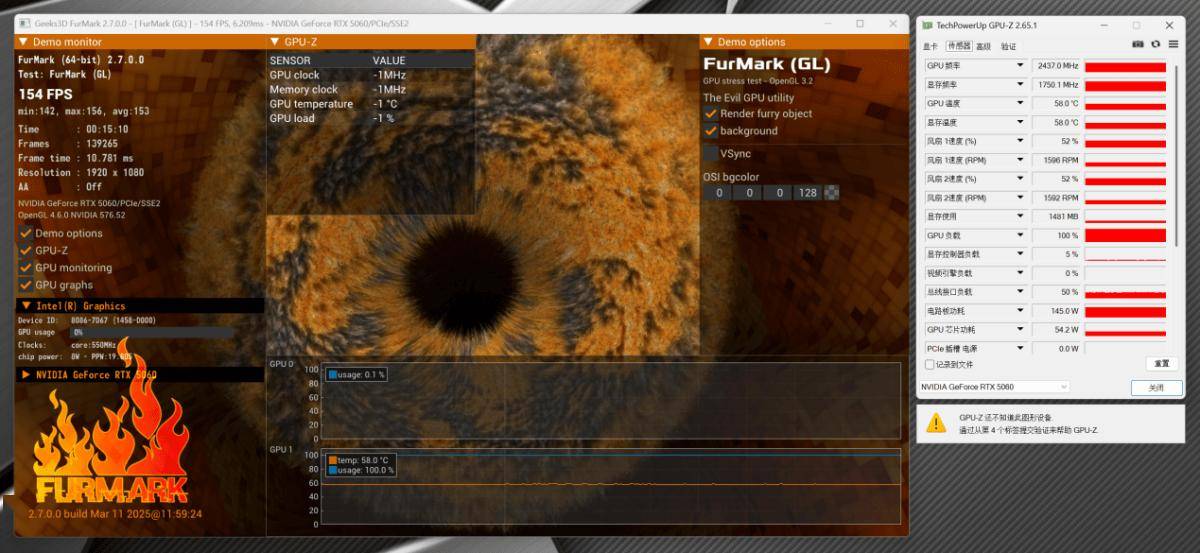
Task: Open the GPU 频率 sensor dropdown arrow
Action: [1020, 66]
